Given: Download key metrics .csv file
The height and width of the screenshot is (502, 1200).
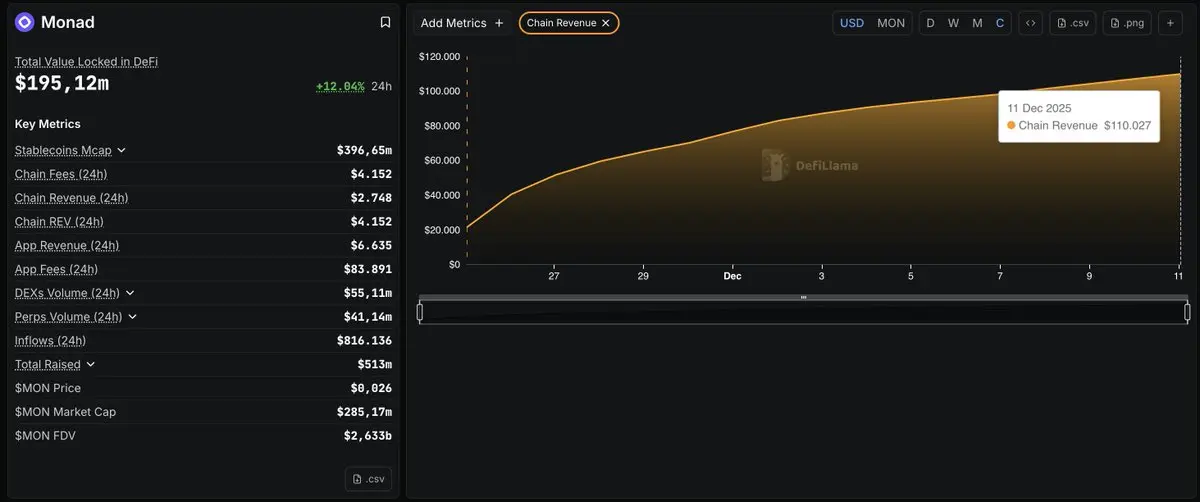Looking at the screenshot, I should 368,479.
